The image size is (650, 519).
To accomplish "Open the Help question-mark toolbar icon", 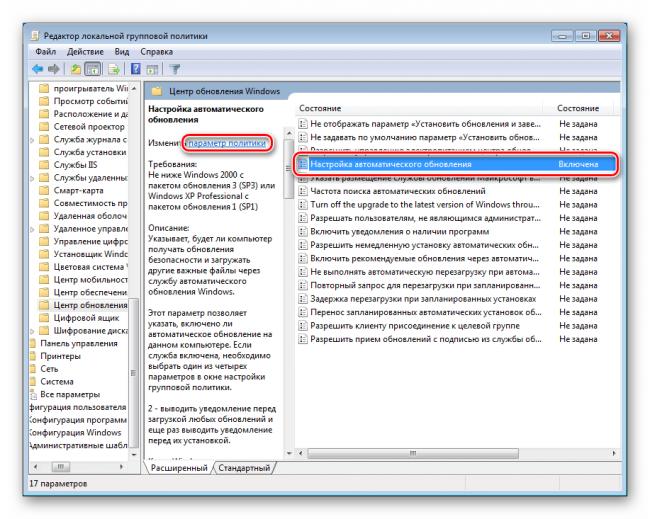I will 135,69.
